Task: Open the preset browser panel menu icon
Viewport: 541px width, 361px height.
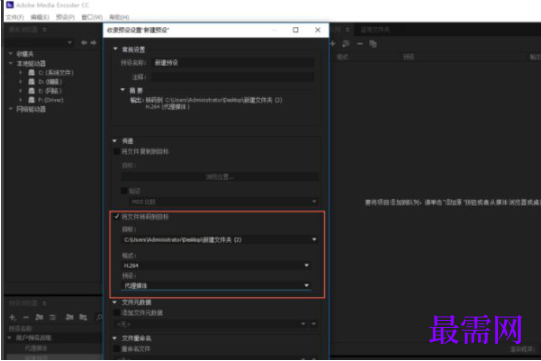Action: coord(45,303)
